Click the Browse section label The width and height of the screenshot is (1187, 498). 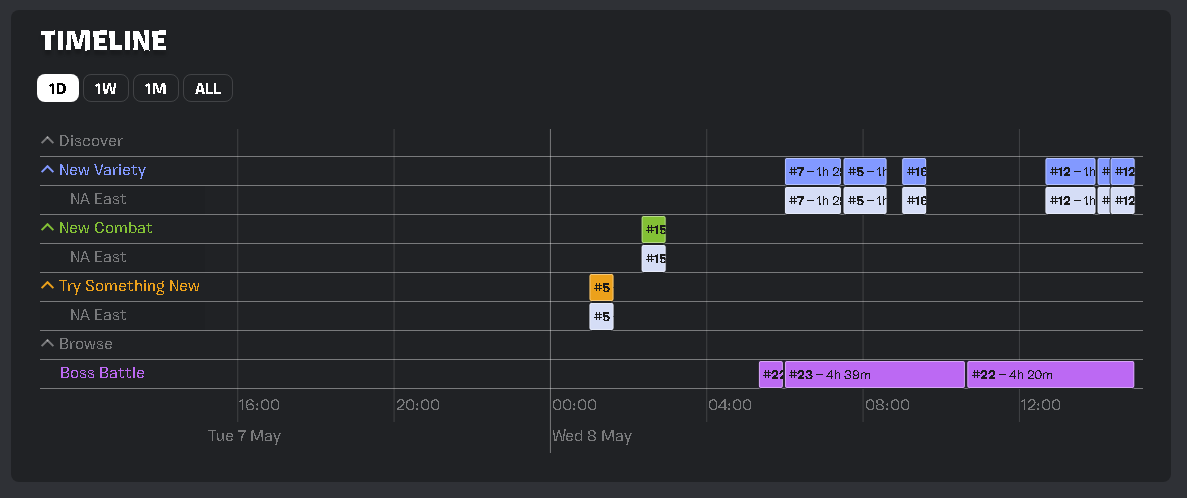[x=86, y=344]
